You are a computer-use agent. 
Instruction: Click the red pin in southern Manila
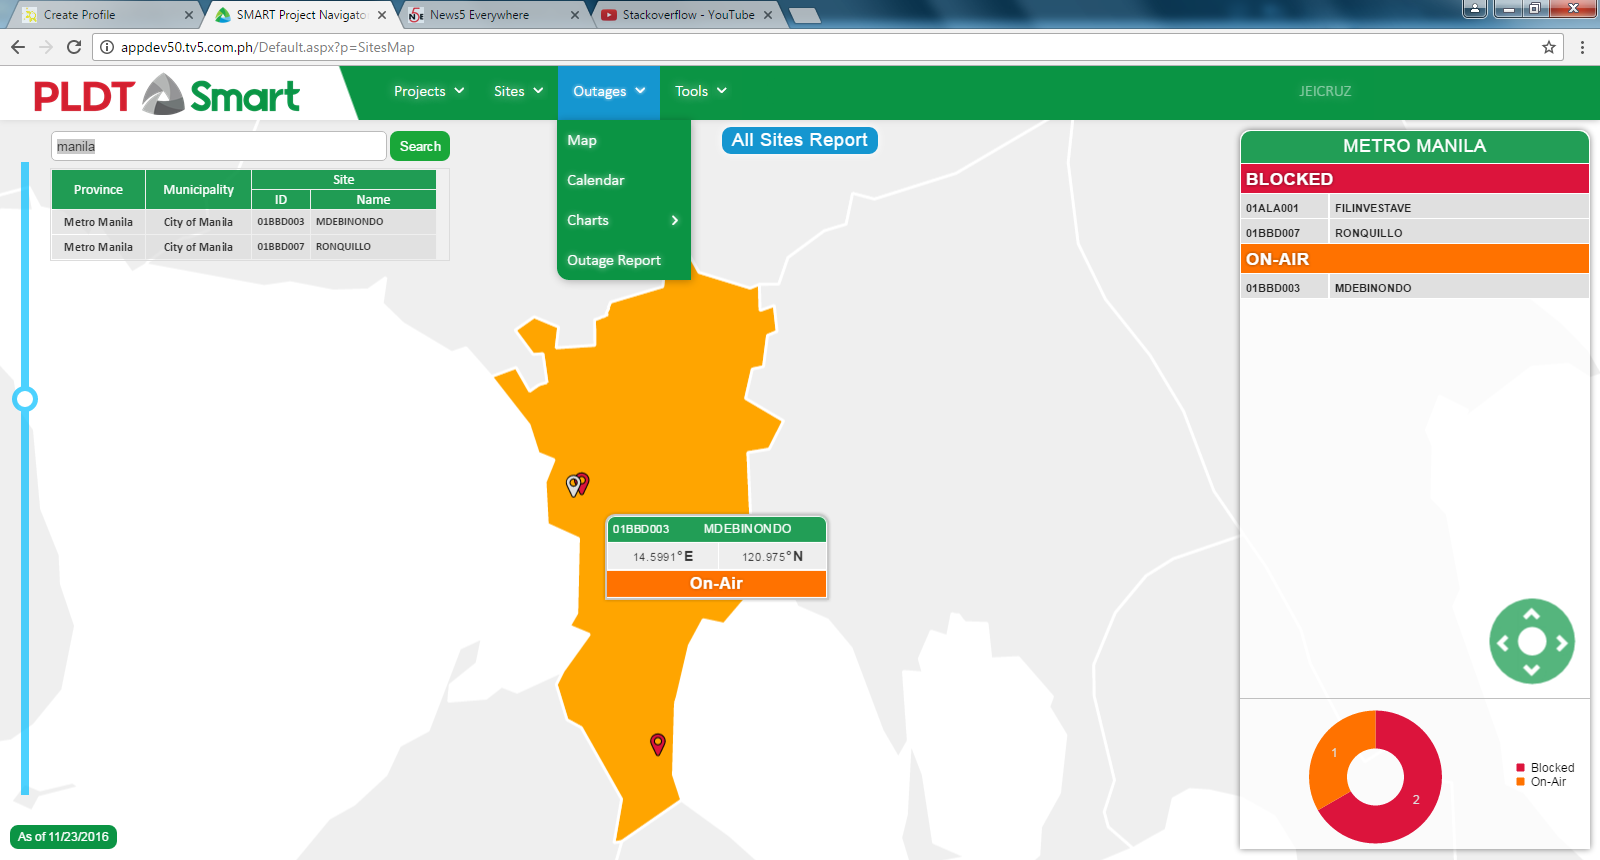658,744
